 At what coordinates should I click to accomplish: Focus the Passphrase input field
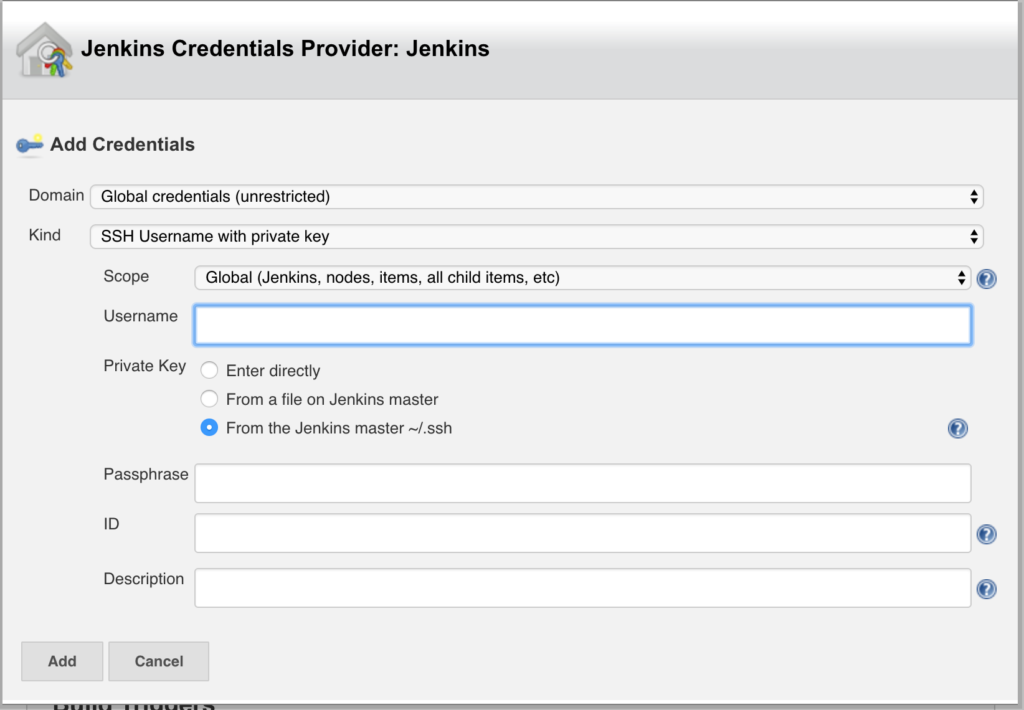coord(583,483)
